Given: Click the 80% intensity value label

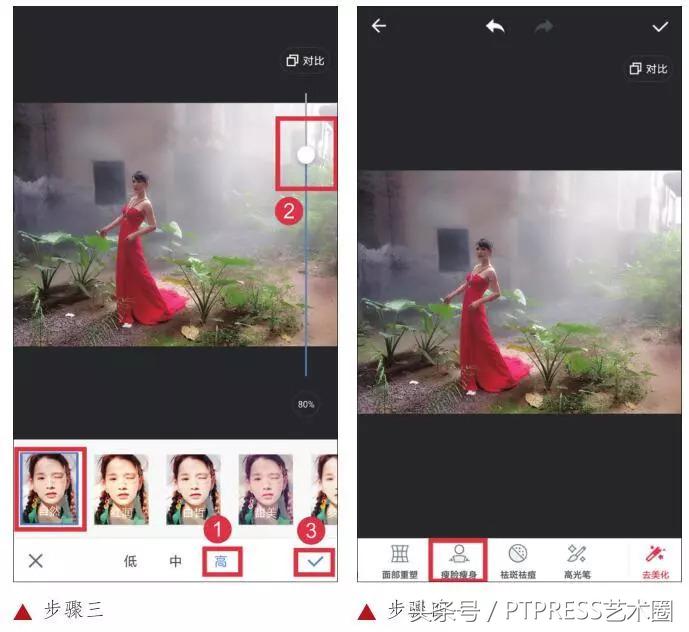Looking at the screenshot, I should point(306,404).
